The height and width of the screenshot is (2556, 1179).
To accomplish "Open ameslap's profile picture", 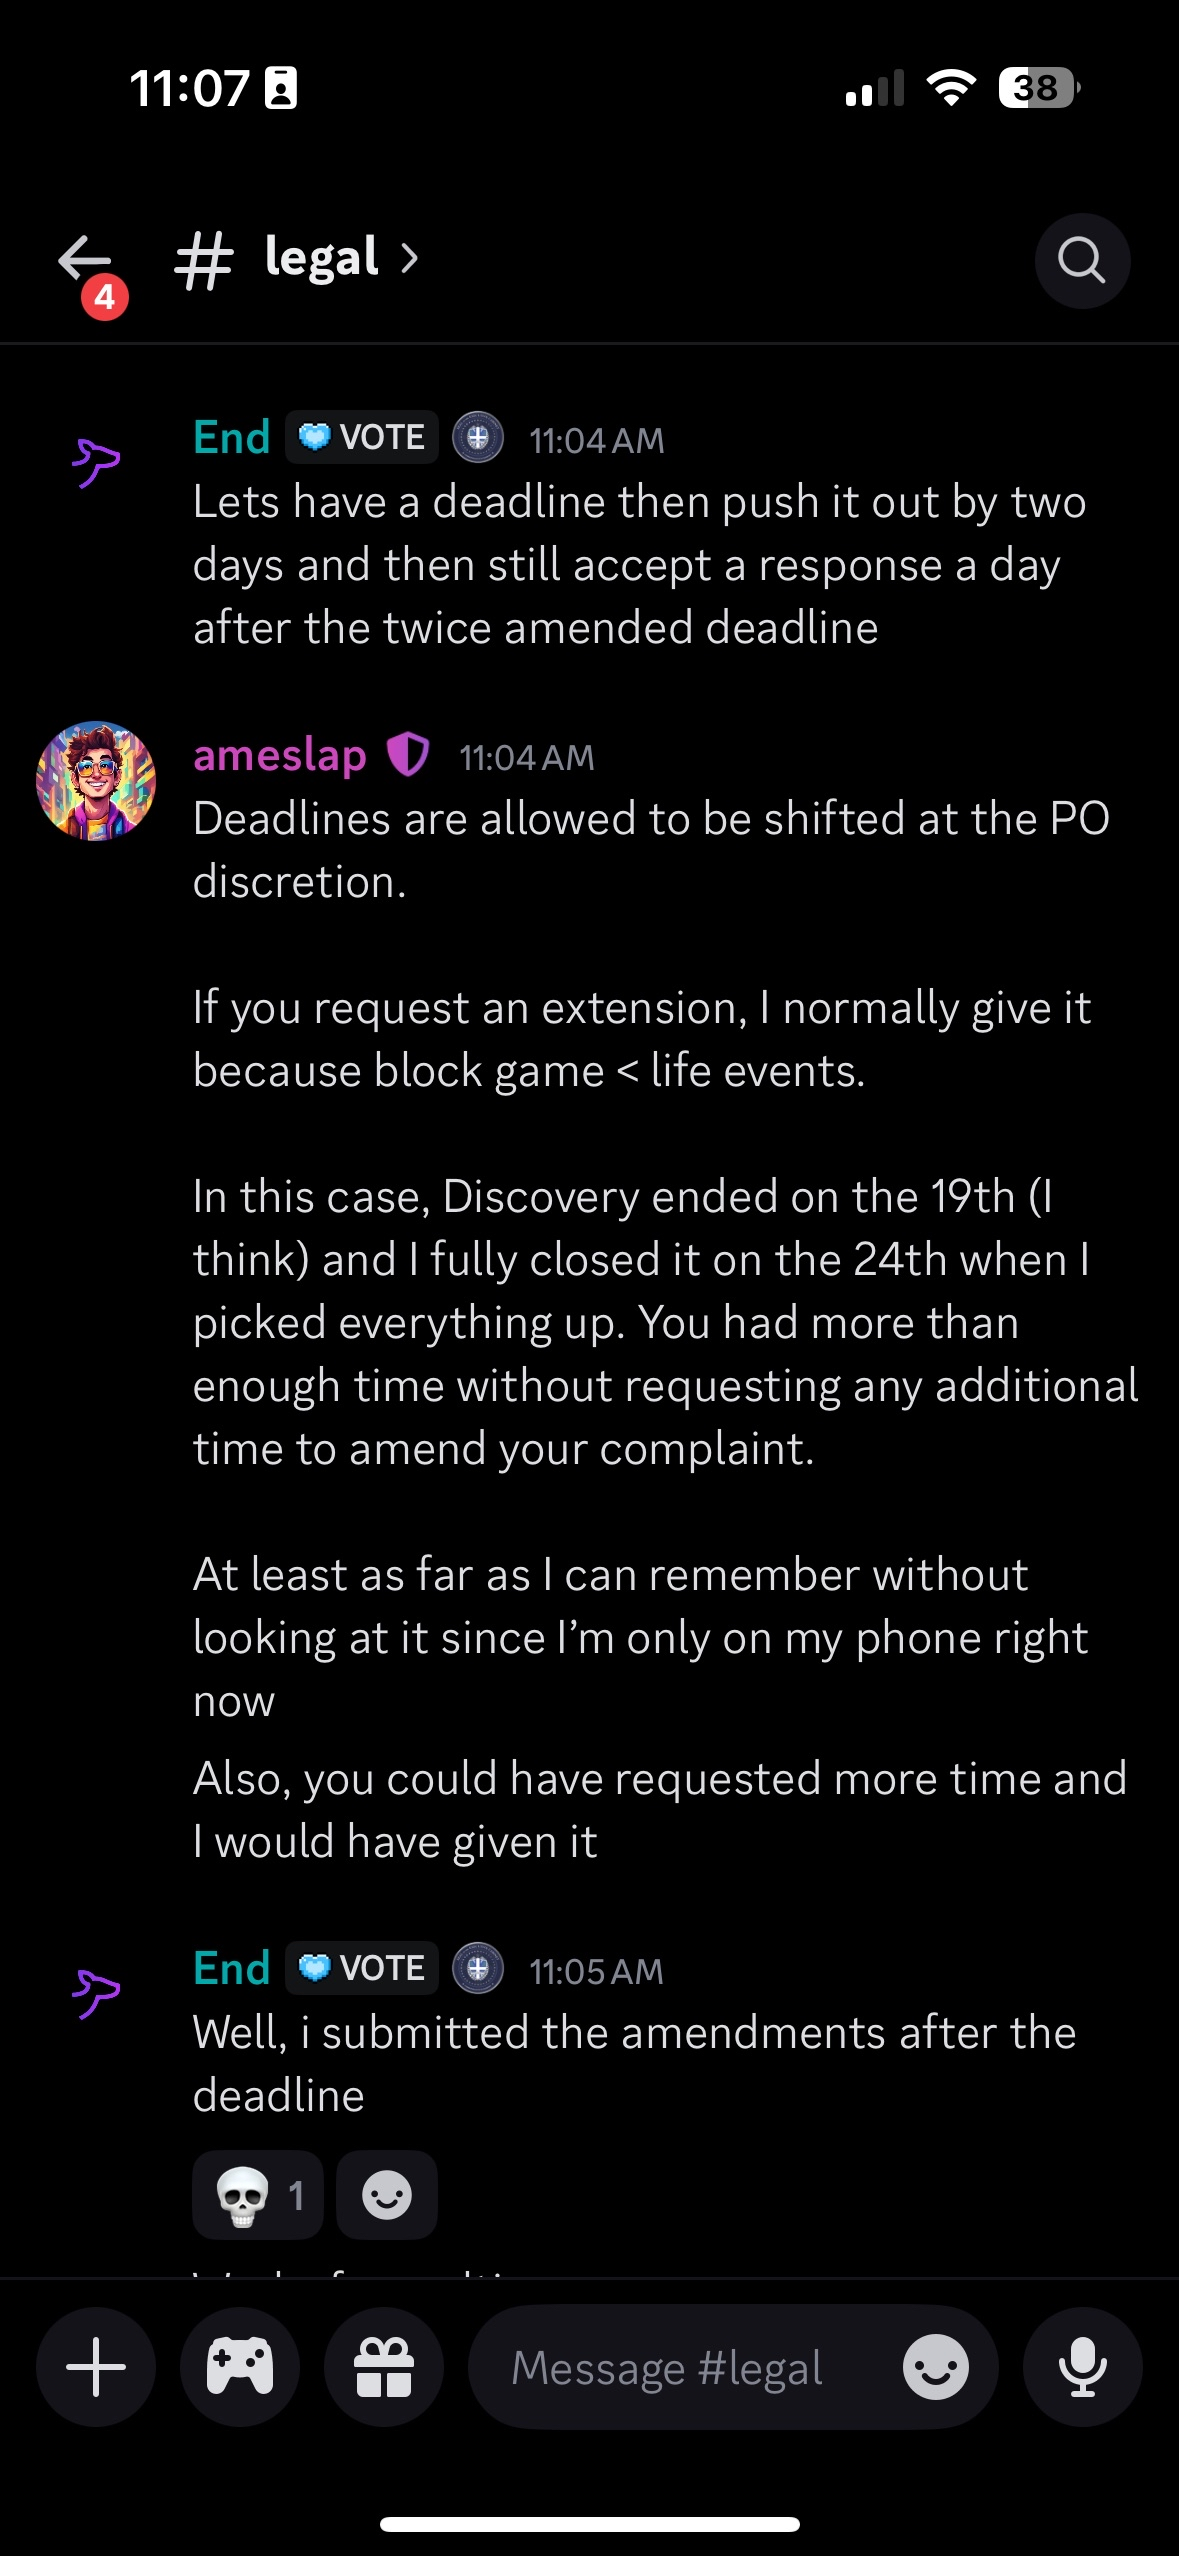I will click(x=96, y=781).
